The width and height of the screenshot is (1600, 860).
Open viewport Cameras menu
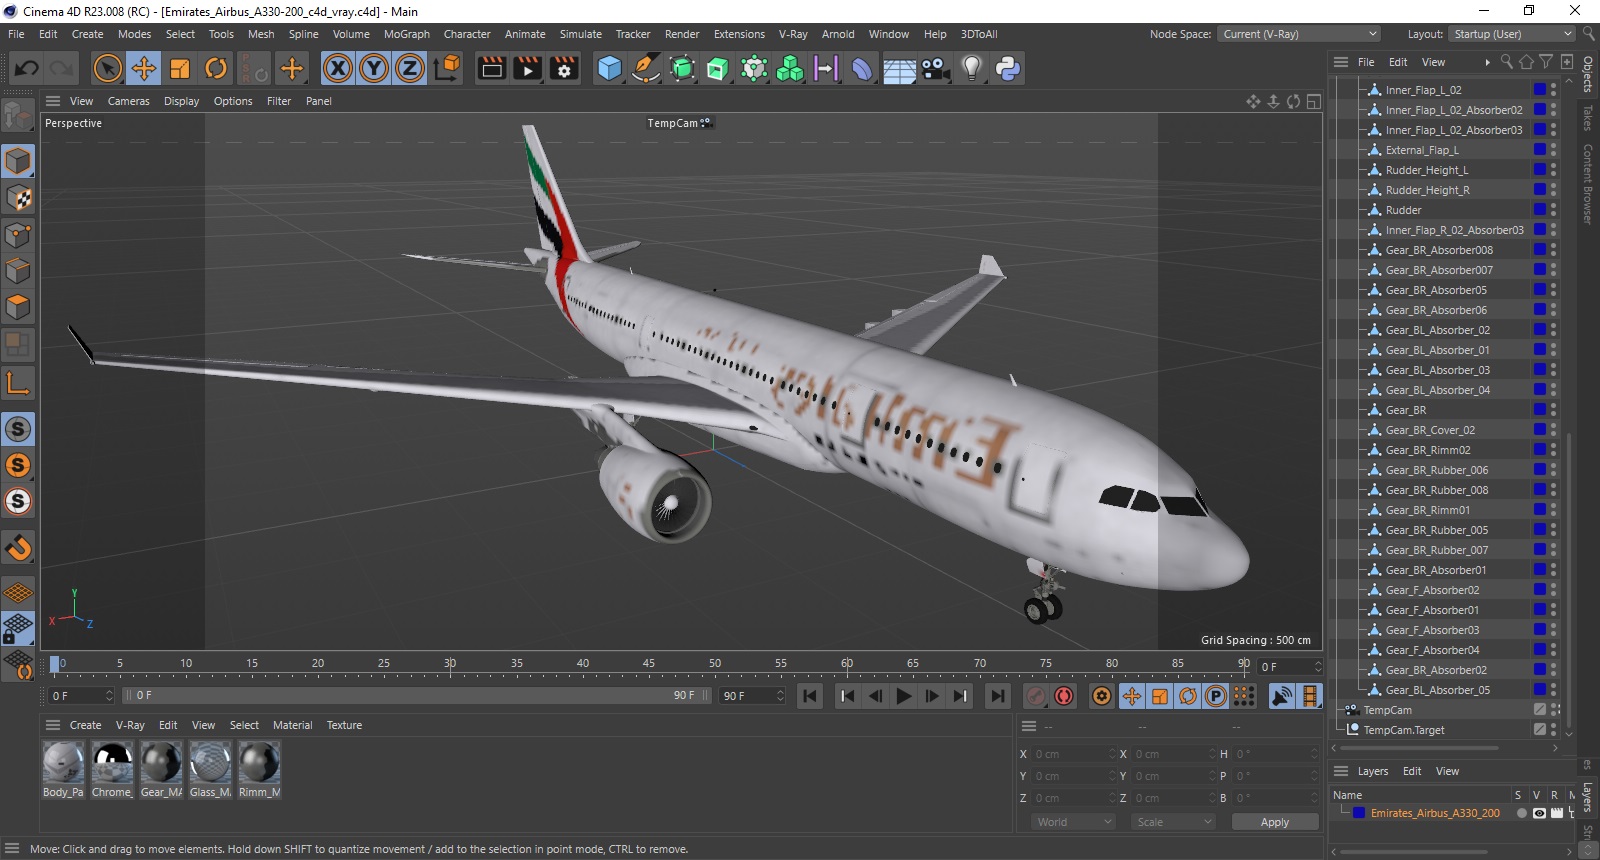point(128,101)
